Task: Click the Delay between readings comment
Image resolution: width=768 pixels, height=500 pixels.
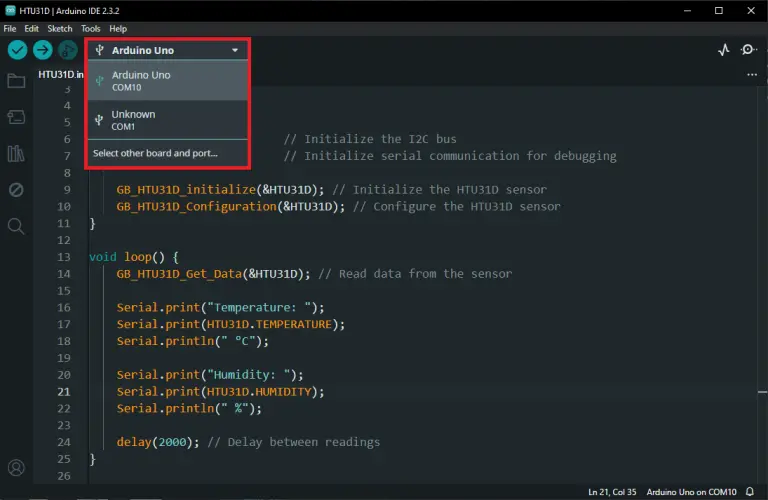Action: [294, 442]
